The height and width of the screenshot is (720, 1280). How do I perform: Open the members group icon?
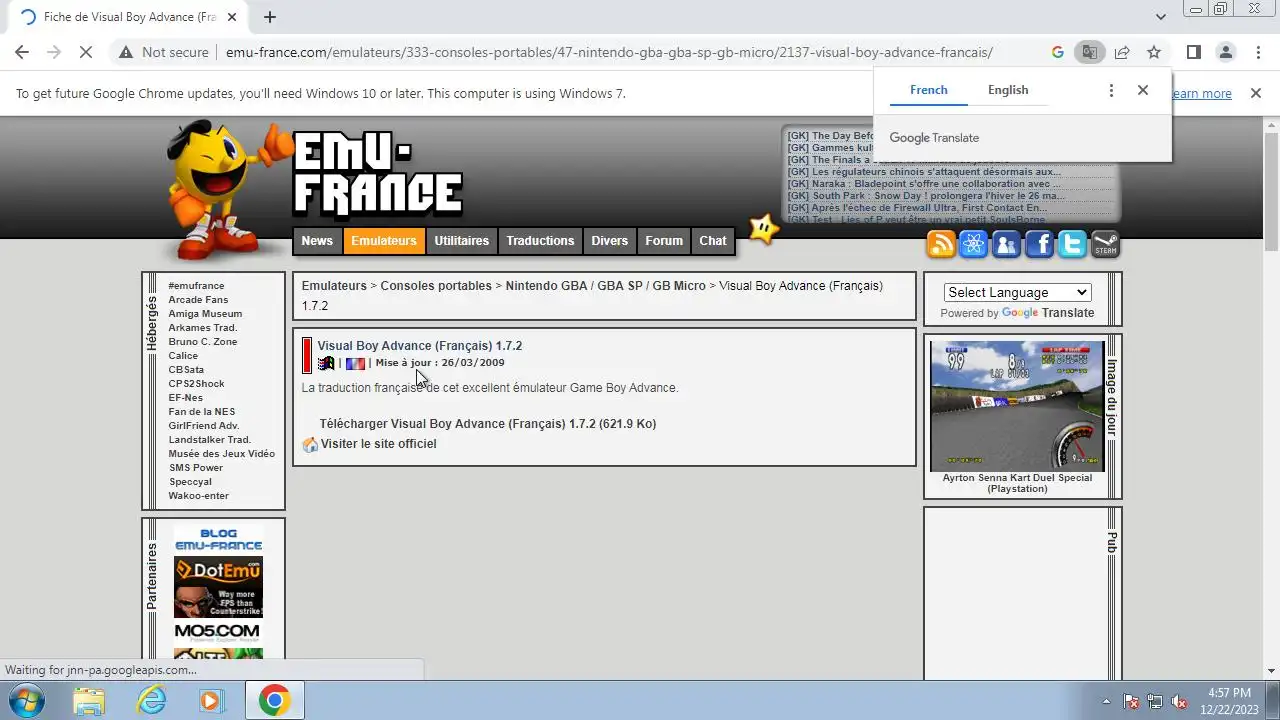point(1007,244)
